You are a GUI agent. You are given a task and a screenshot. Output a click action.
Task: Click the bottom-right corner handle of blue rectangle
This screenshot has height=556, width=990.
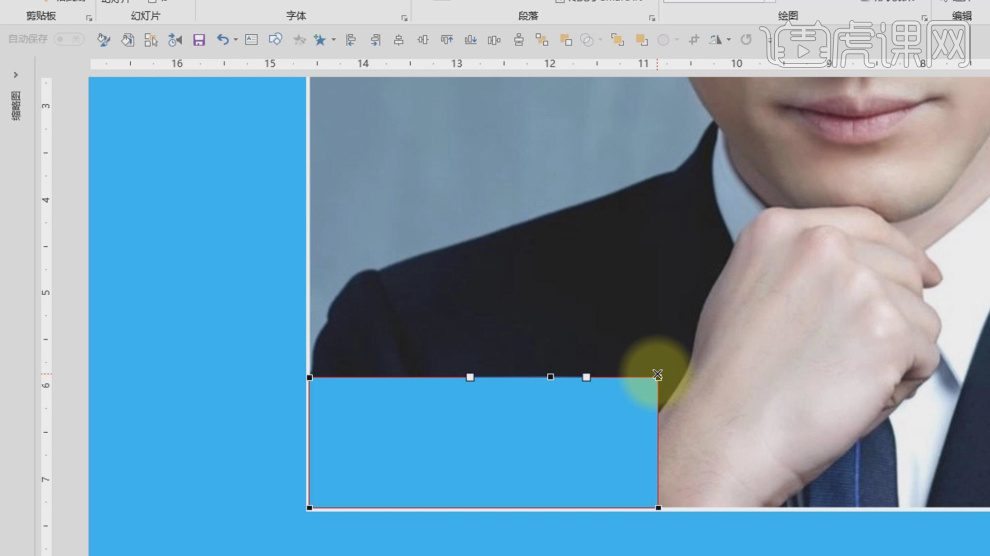[x=659, y=507]
